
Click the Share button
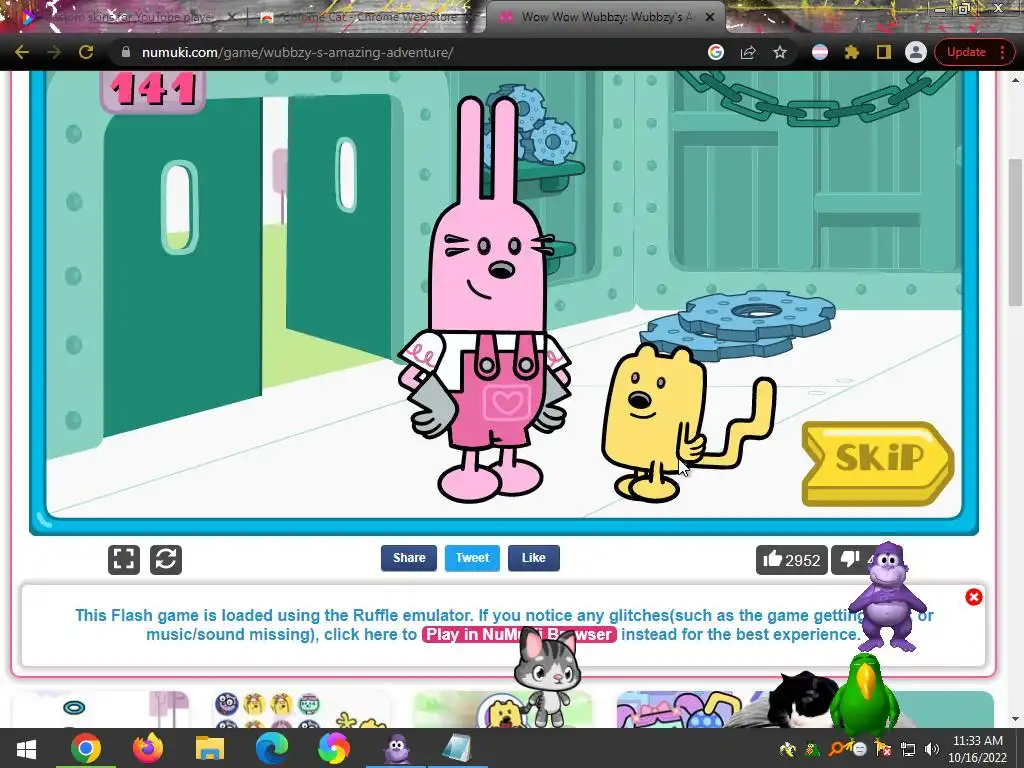pyautogui.click(x=409, y=558)
